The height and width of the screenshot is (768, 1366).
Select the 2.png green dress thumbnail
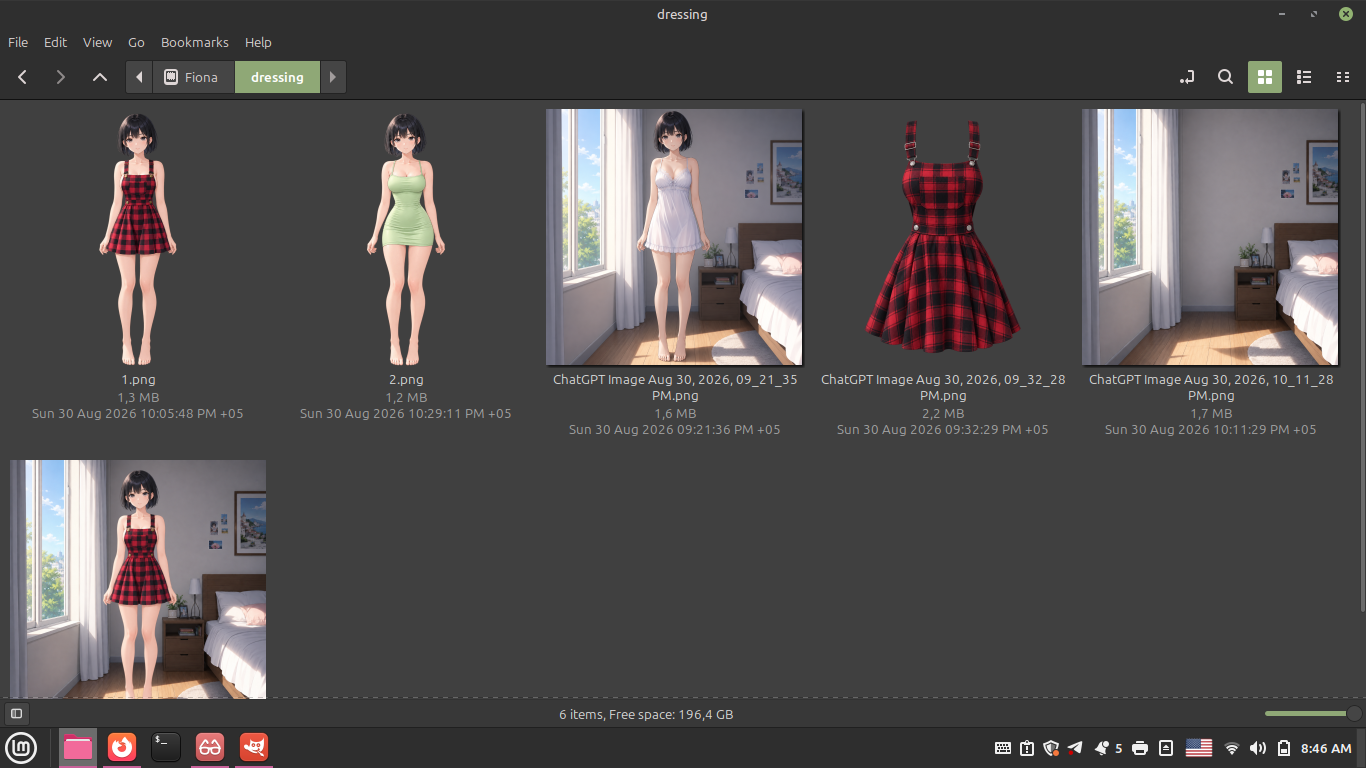tap(406, 238)
